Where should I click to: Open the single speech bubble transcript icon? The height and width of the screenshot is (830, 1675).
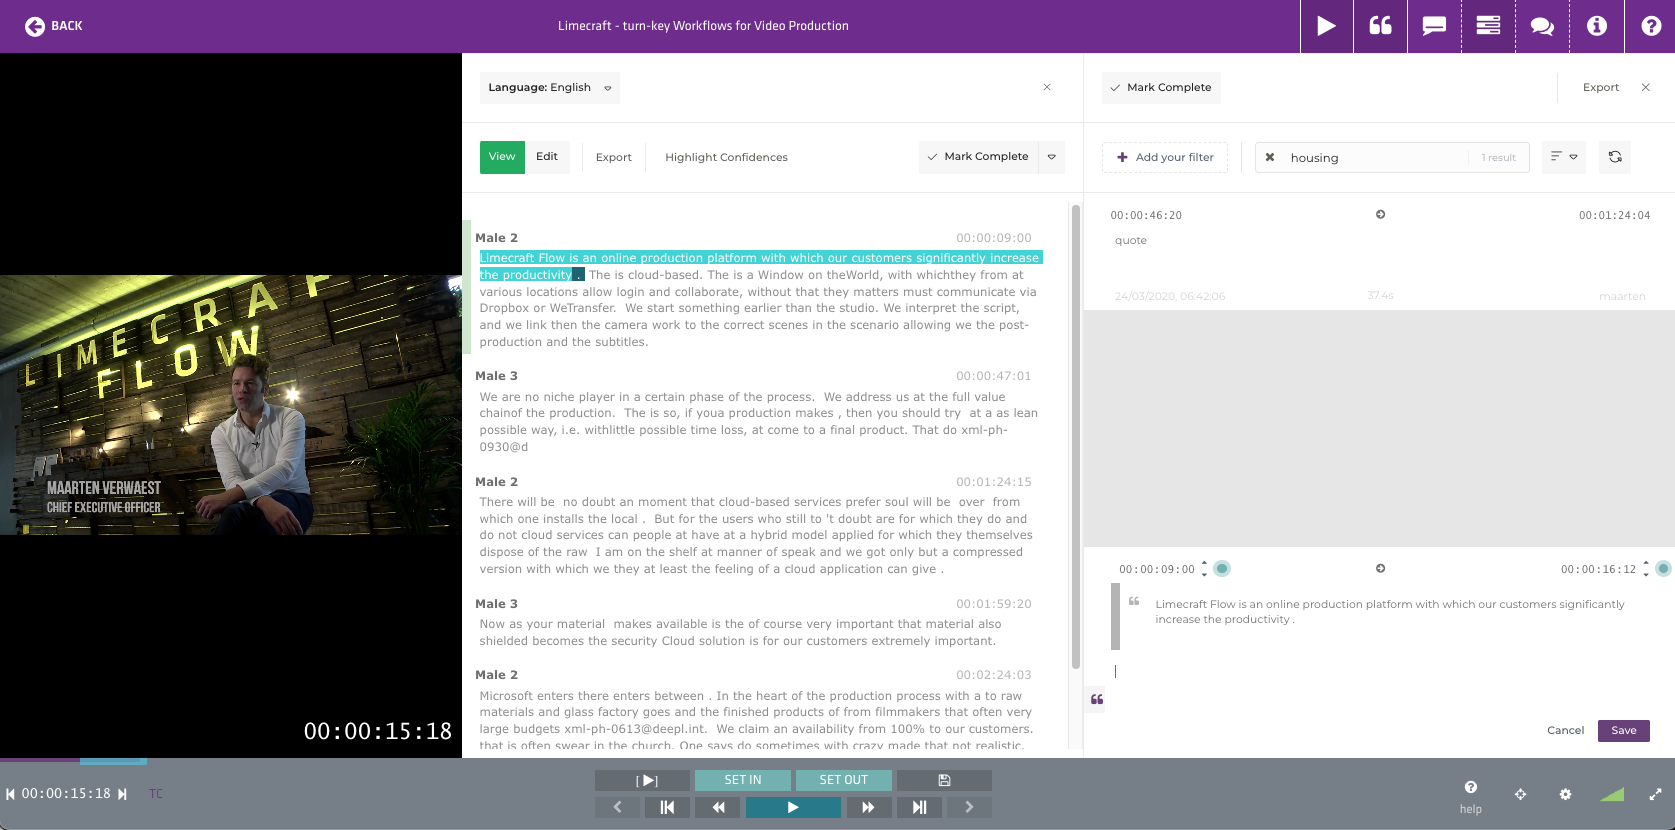pyautogui.click(x=1435, y=26)
